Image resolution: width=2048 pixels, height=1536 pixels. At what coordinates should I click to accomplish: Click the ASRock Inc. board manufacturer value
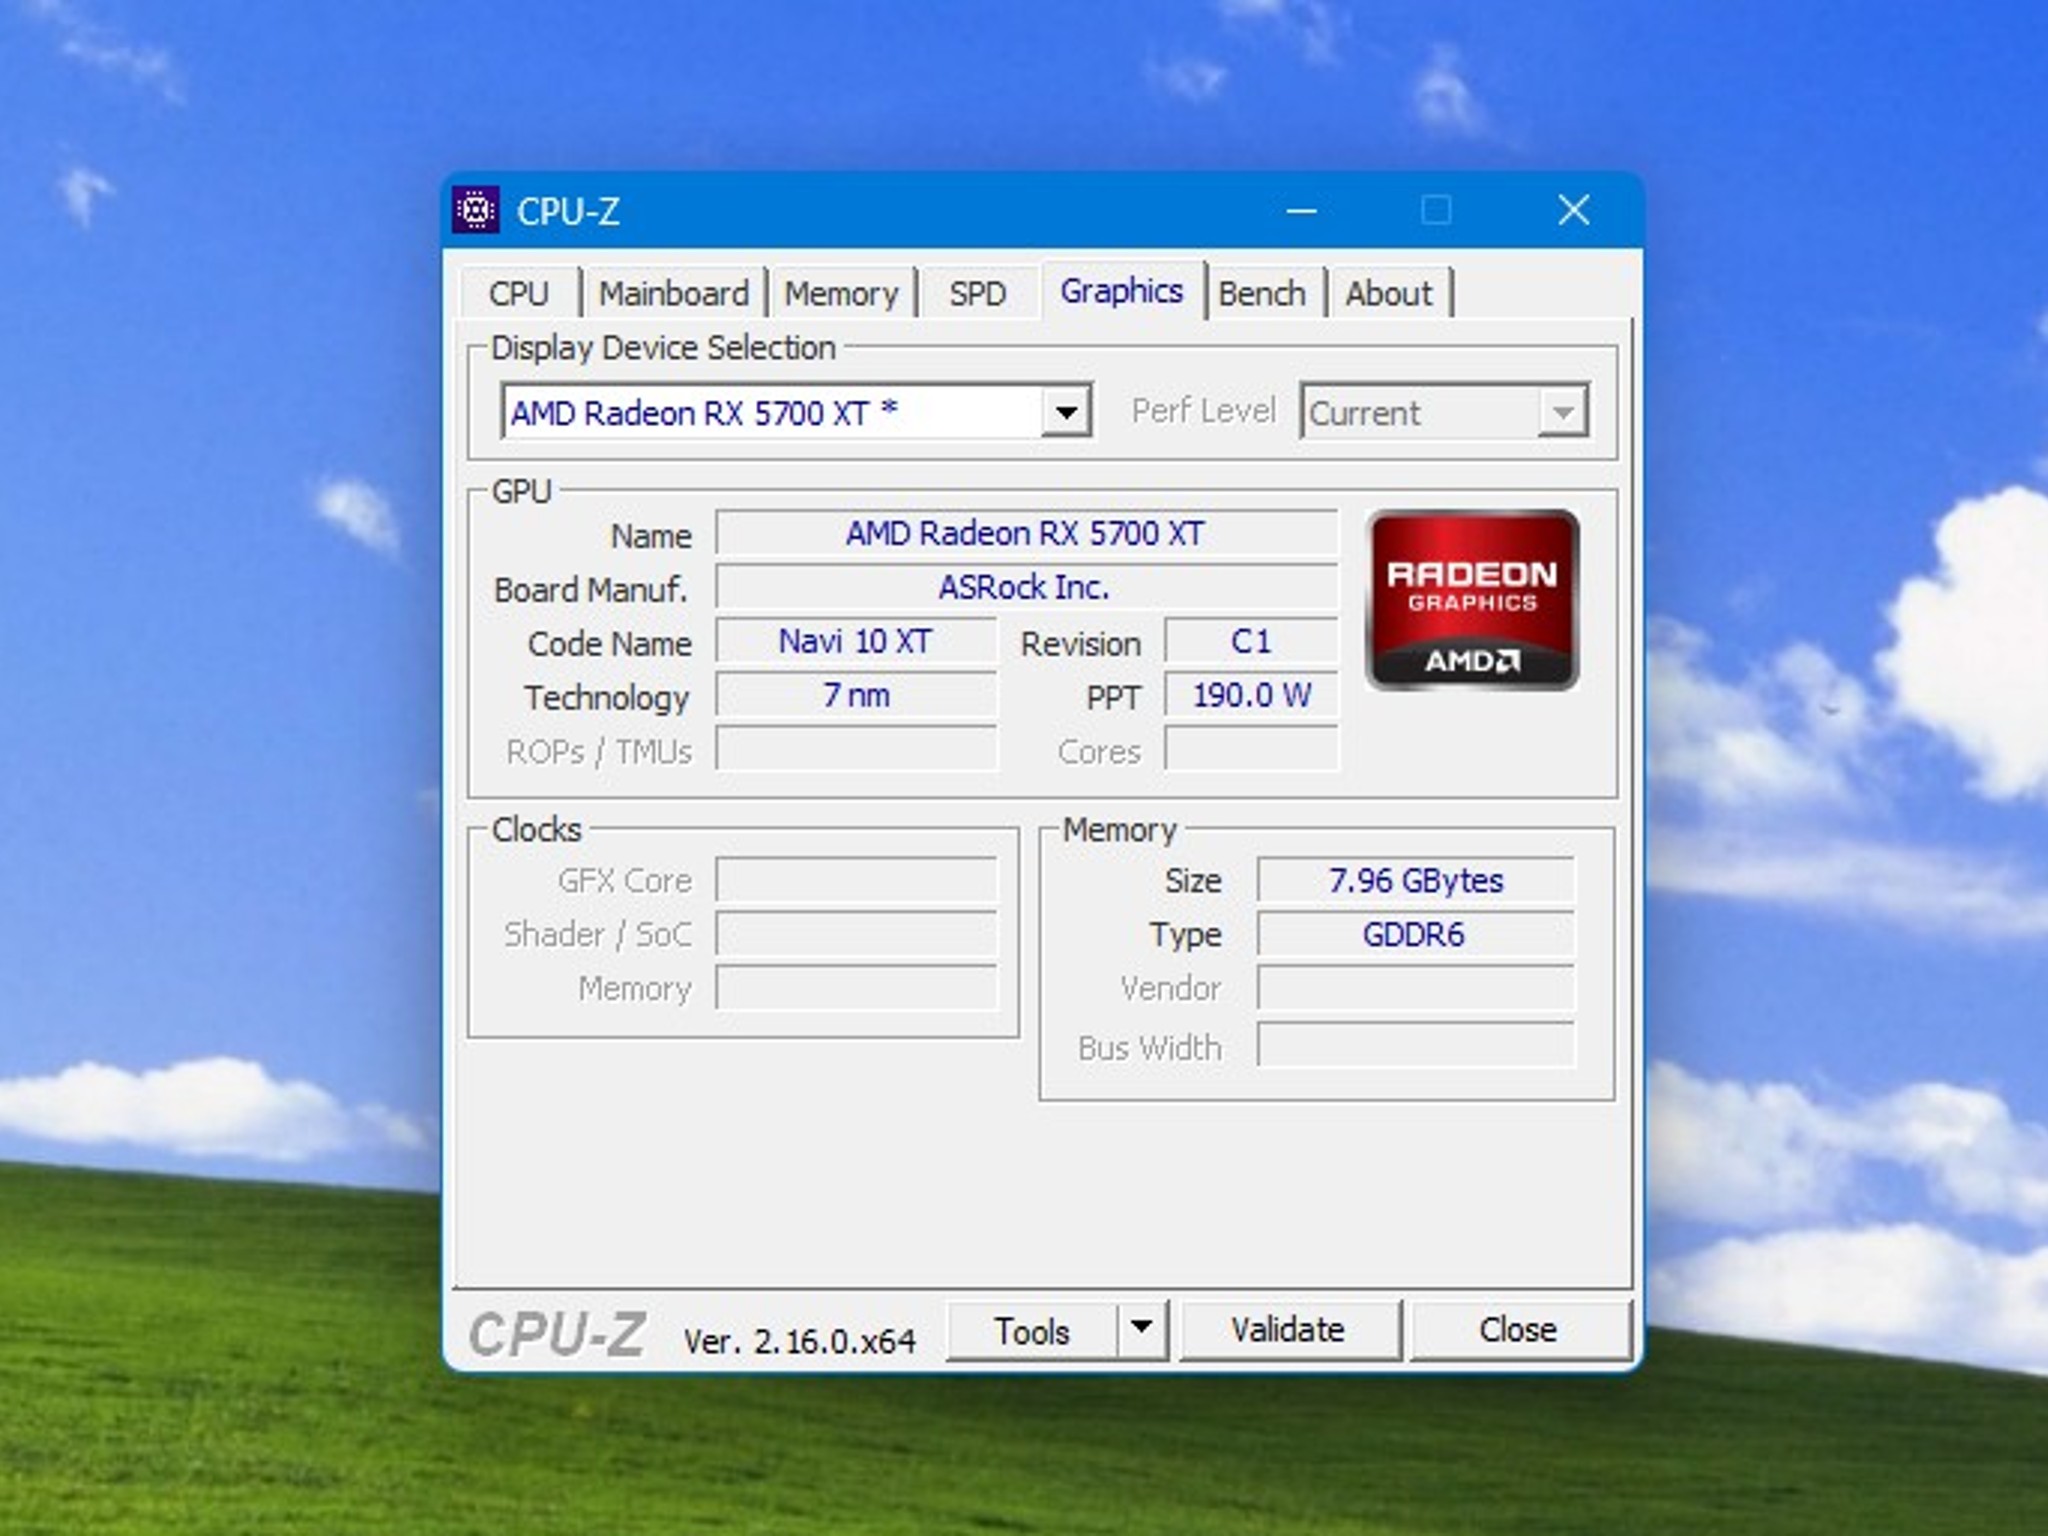(x=1026, y=587)
